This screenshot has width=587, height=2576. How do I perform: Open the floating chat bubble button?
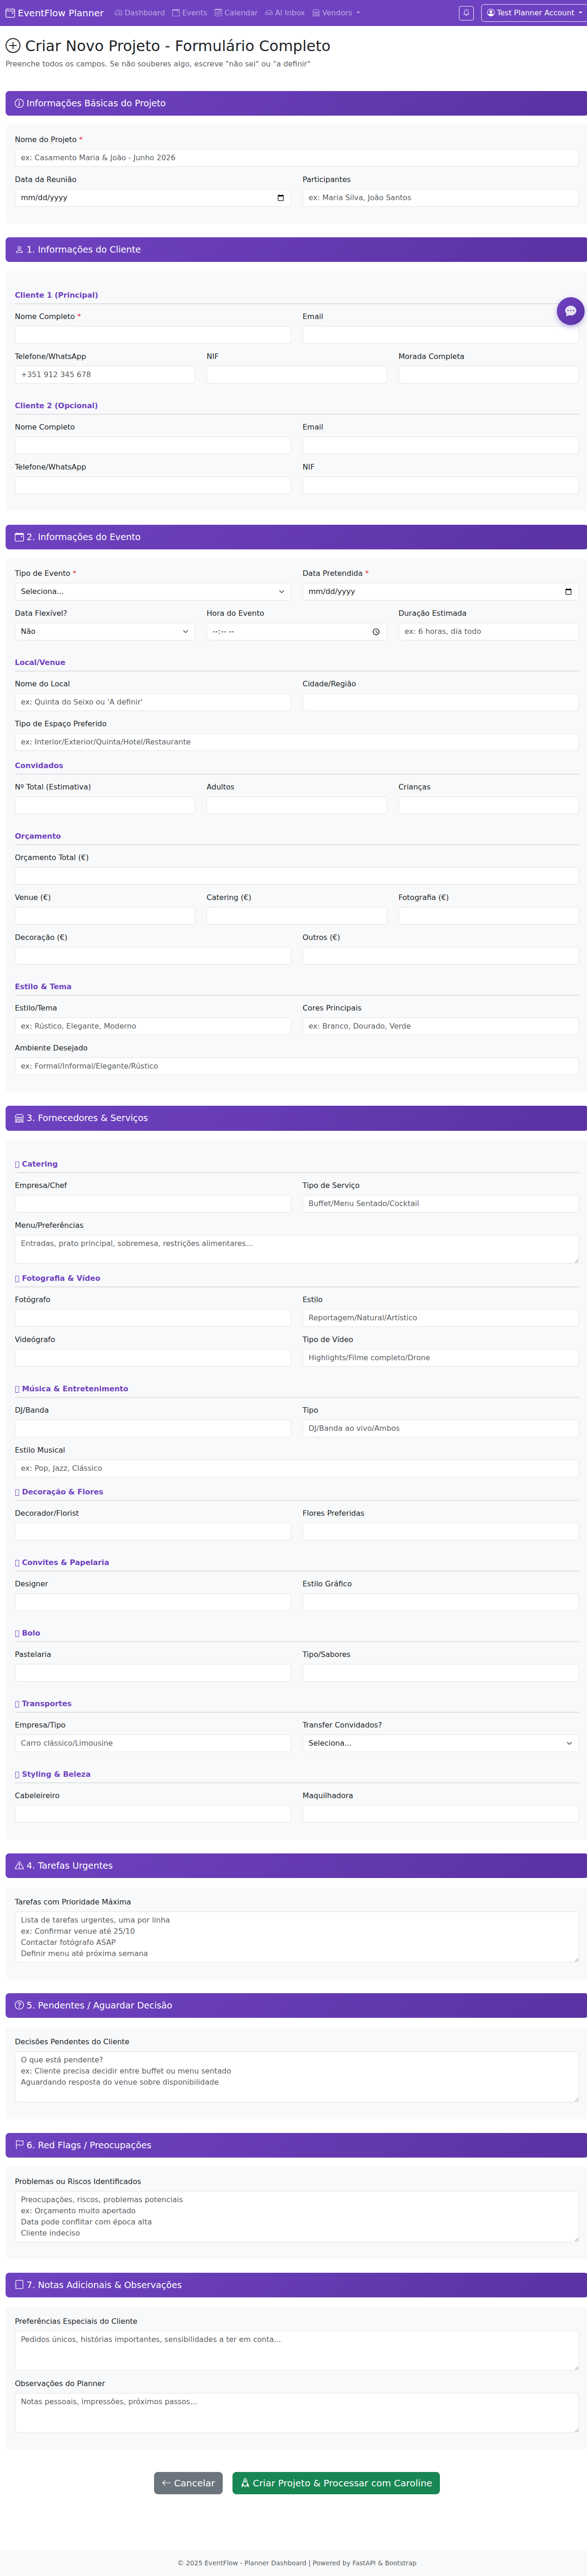click(x=570, y=311)
